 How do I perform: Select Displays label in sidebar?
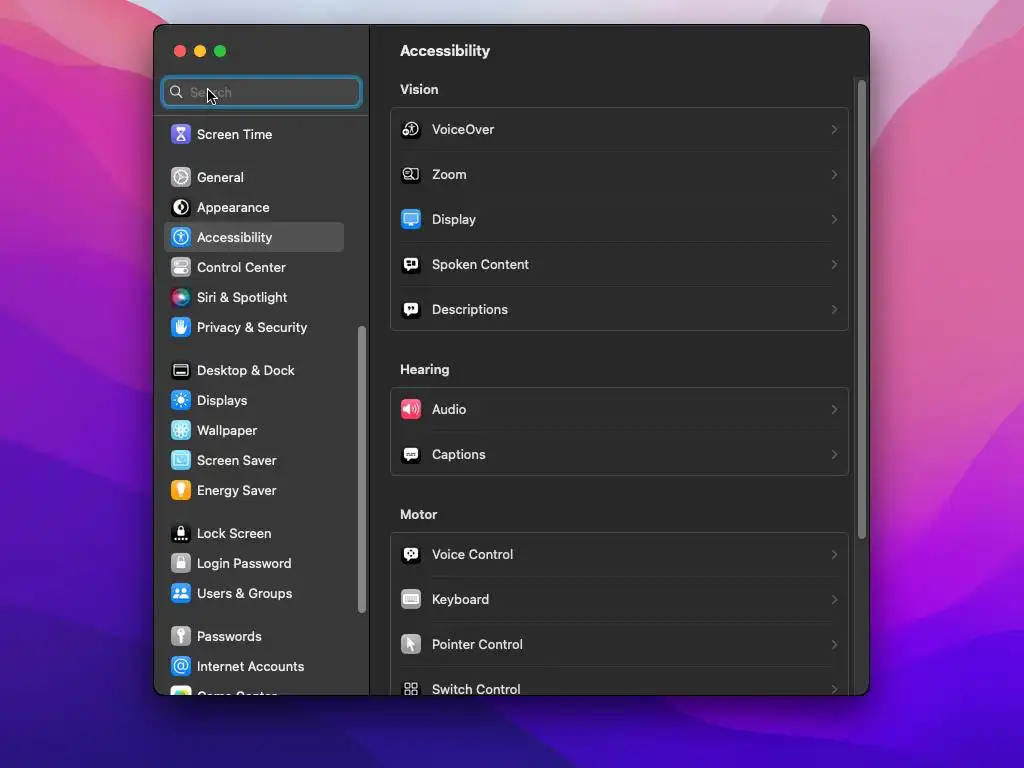tap(222, 400)
